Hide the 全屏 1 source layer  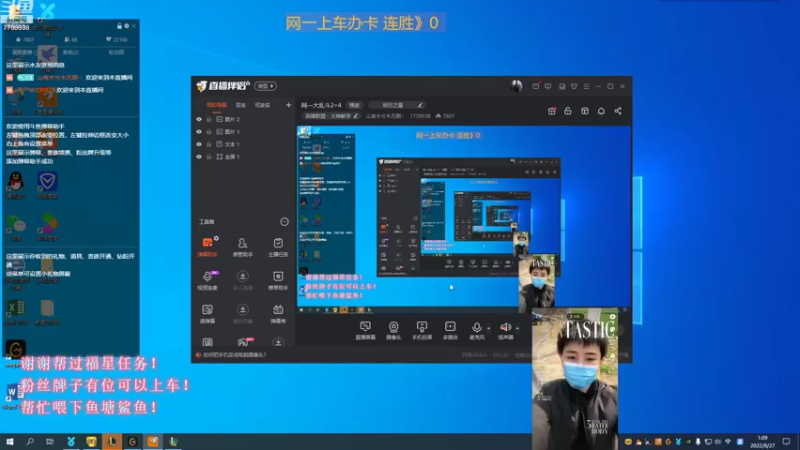(x=199, y=157)
